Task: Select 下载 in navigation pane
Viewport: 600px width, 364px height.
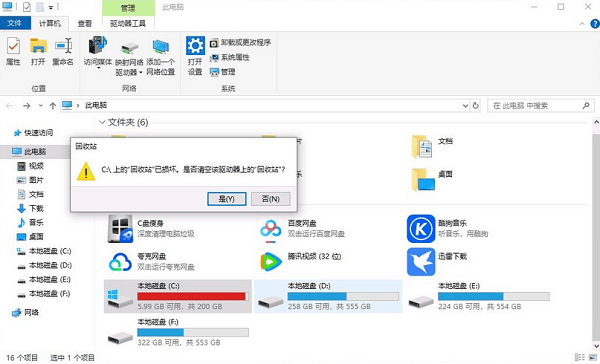Action: point(36,208)
